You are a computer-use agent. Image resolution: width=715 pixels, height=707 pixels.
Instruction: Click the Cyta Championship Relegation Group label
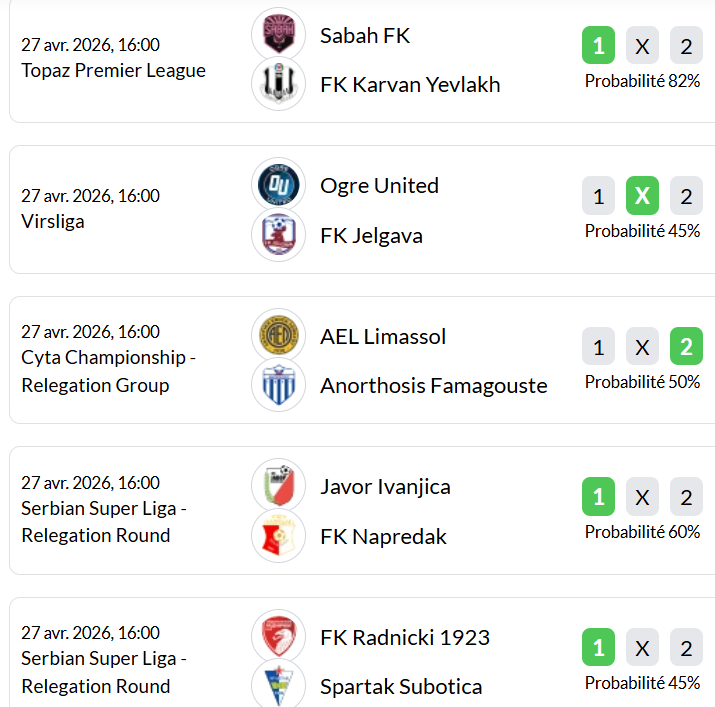(108, 371)
